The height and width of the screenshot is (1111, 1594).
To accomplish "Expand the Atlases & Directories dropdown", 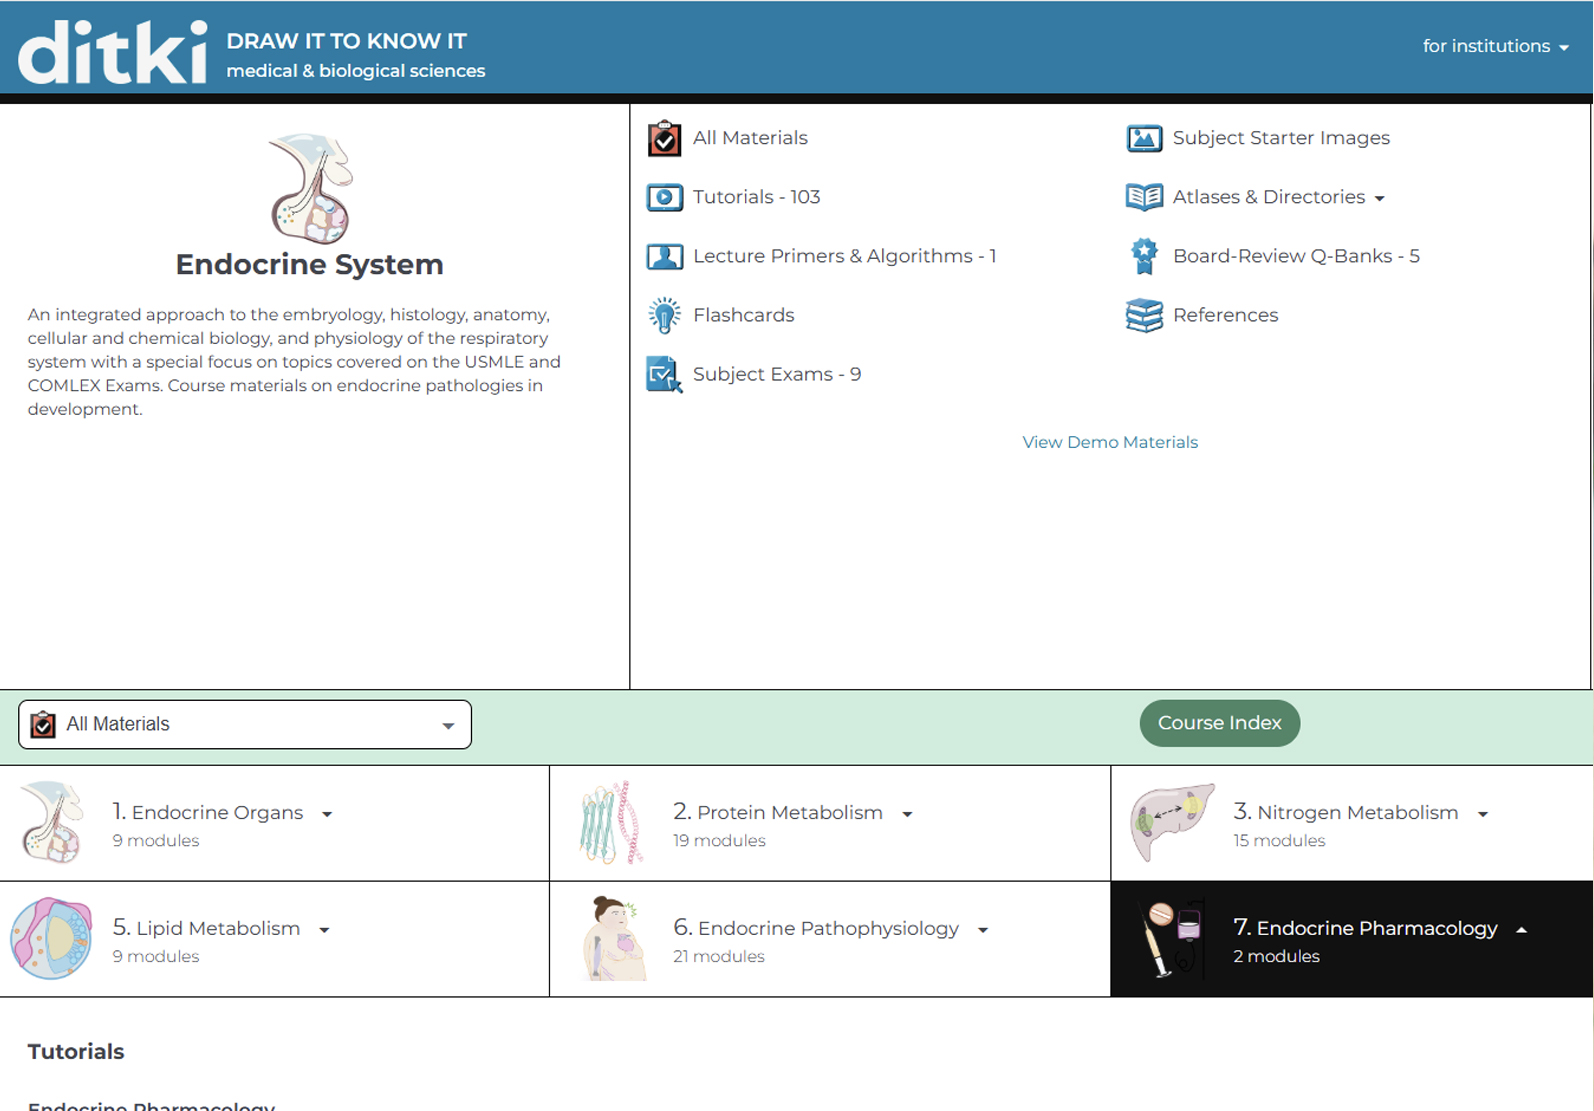I will 1380,198.
